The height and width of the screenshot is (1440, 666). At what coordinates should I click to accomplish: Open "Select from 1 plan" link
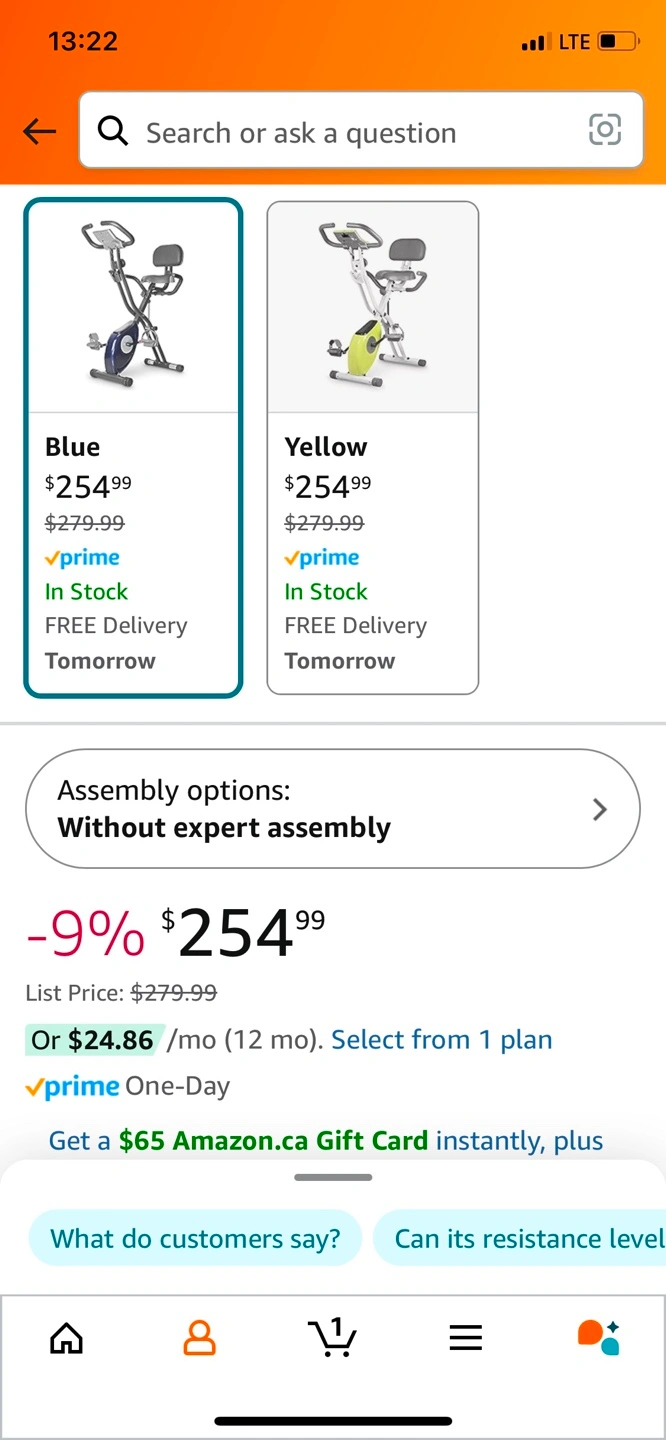click(x=441, y=1040)
